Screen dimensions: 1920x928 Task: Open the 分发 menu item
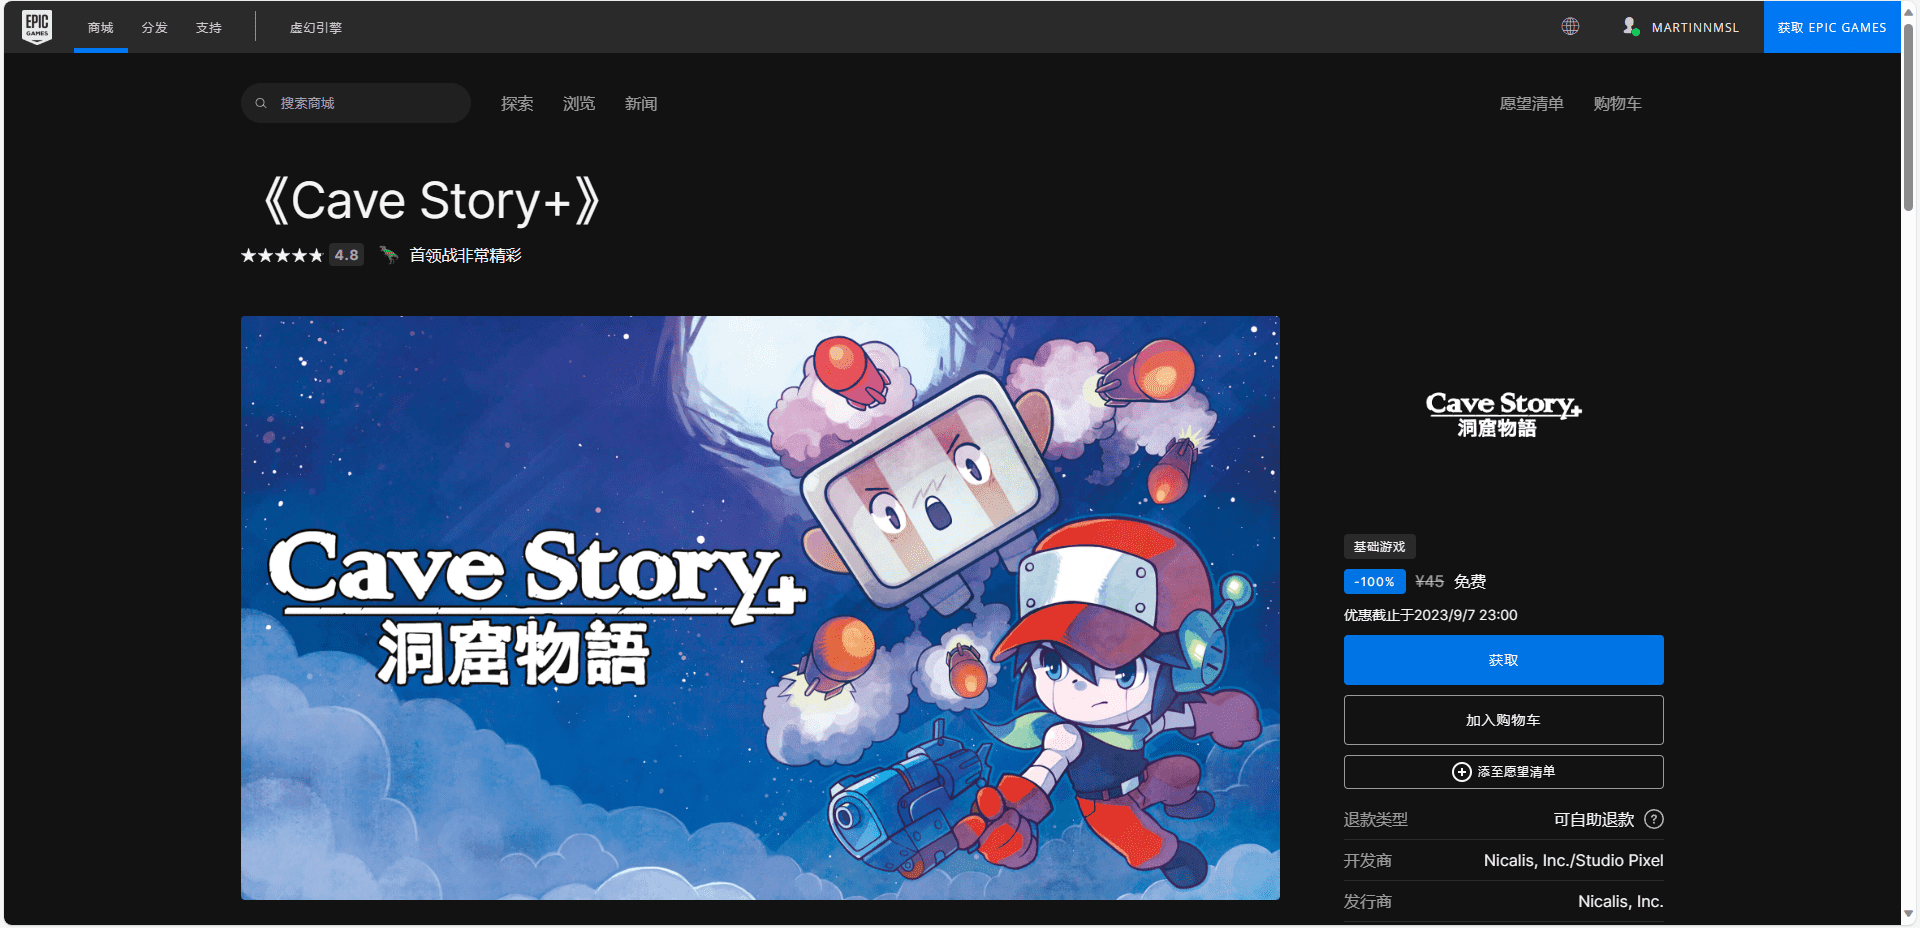click(155, 27)
